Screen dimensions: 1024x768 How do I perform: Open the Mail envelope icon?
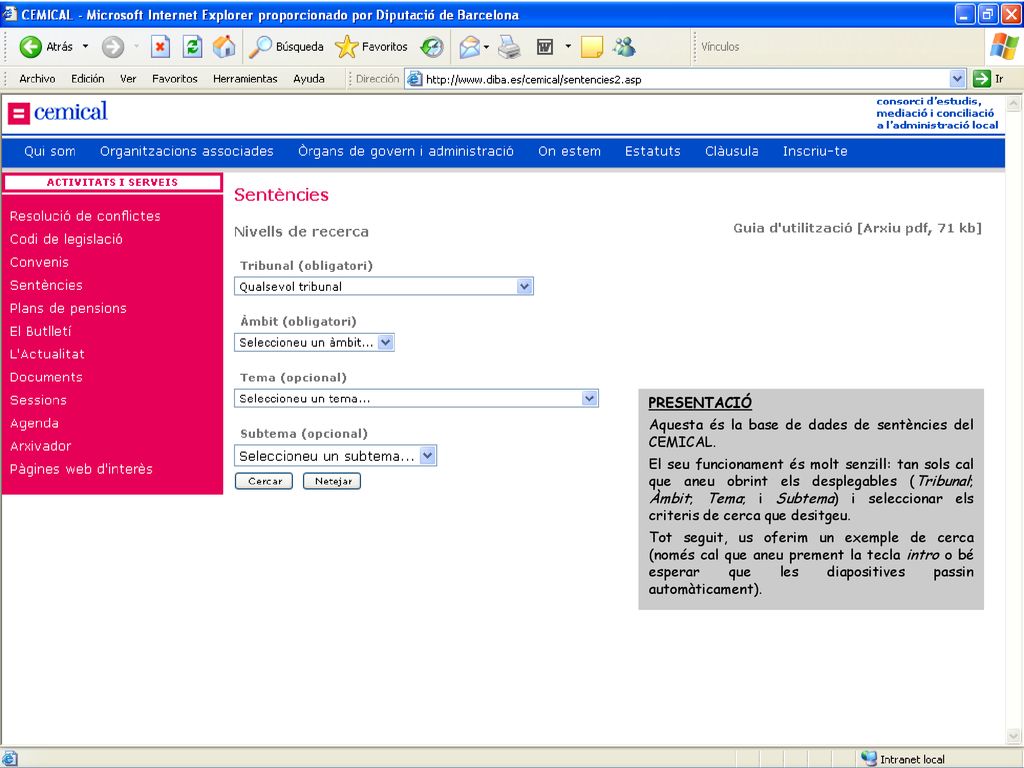coord(470,46)
